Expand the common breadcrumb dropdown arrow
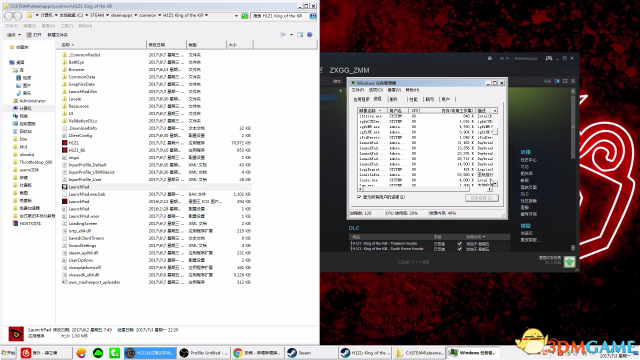 pos(160,16)
